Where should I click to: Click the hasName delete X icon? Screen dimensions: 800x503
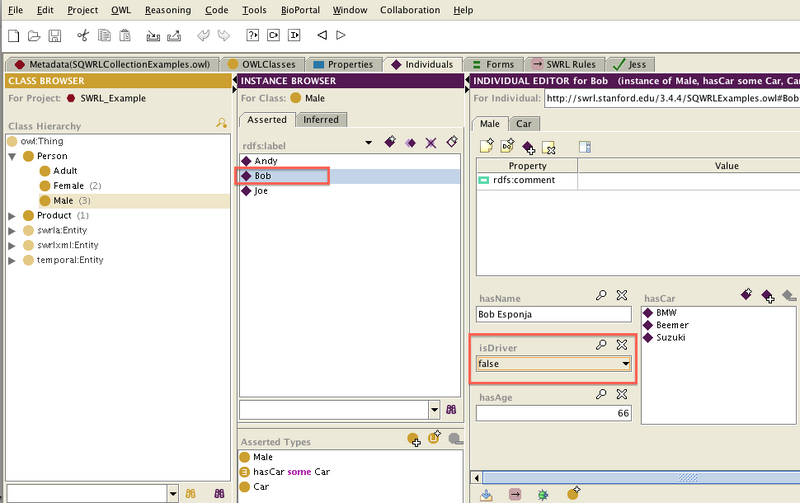[621, 295]
